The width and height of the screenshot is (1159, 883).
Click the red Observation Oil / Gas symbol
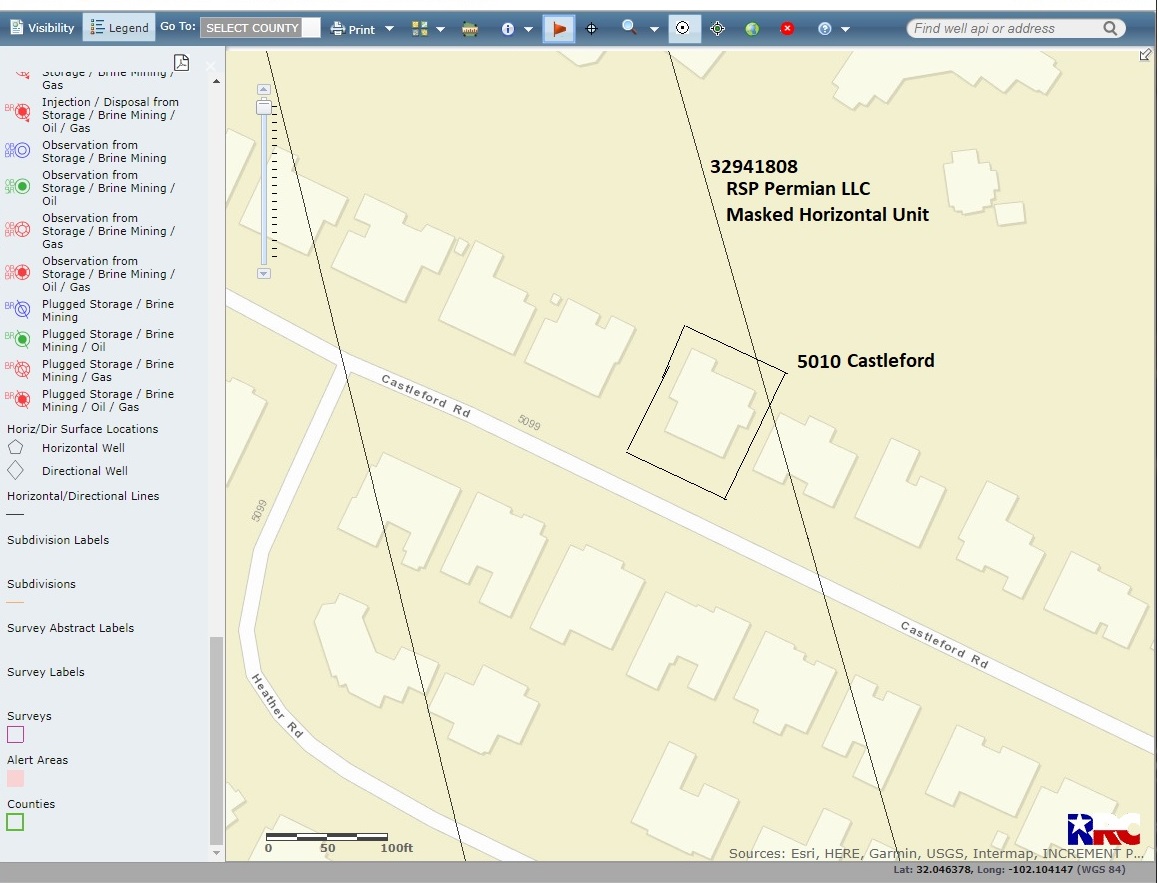(x=18, y=273)
